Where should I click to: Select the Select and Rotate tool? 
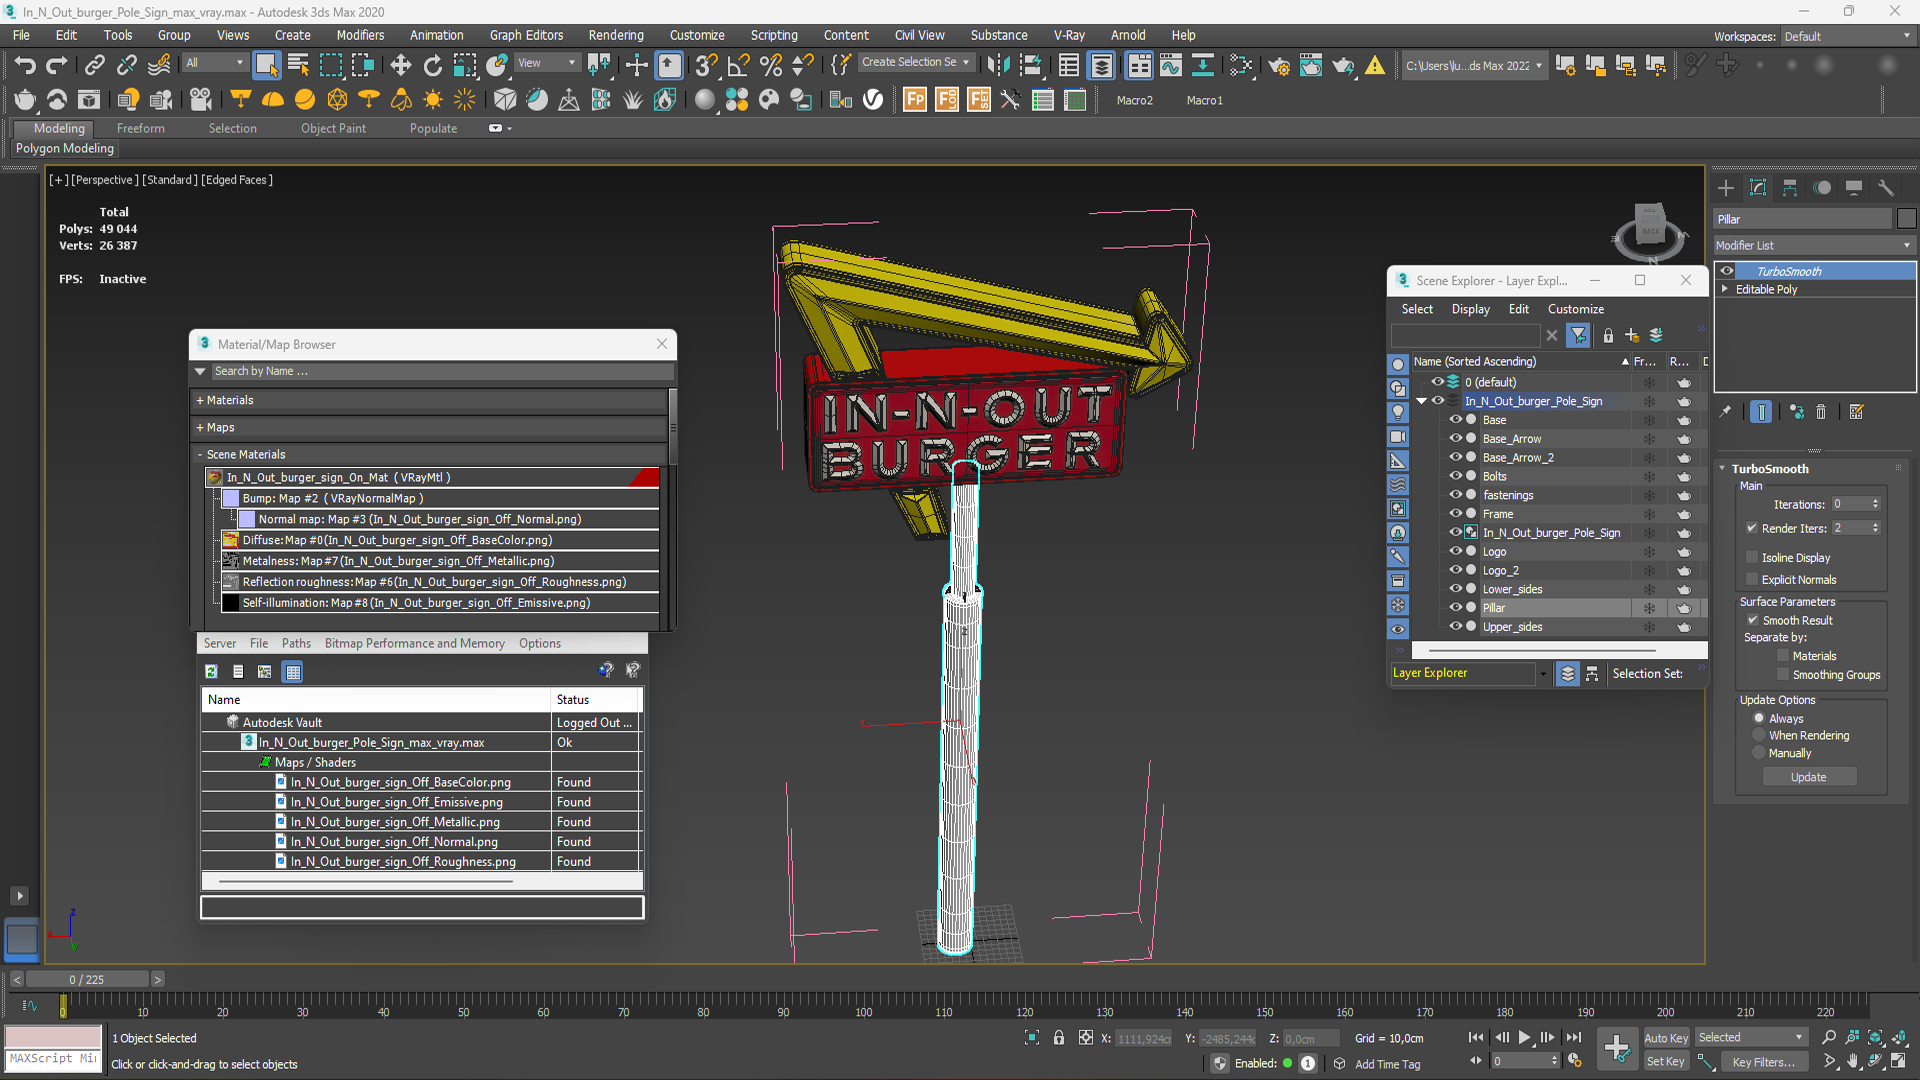(x=432, y=66)
